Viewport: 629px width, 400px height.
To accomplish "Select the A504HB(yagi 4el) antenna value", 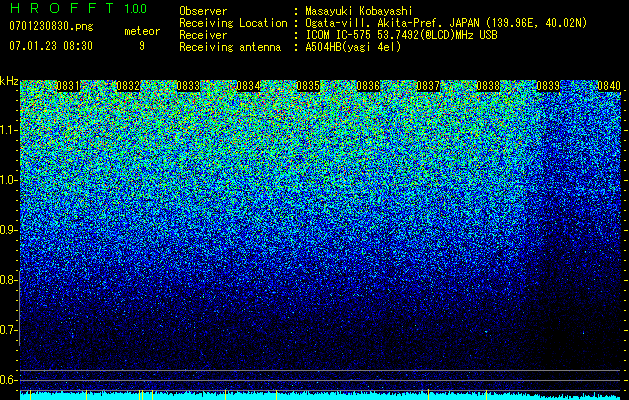I will [x=353, y=47].
